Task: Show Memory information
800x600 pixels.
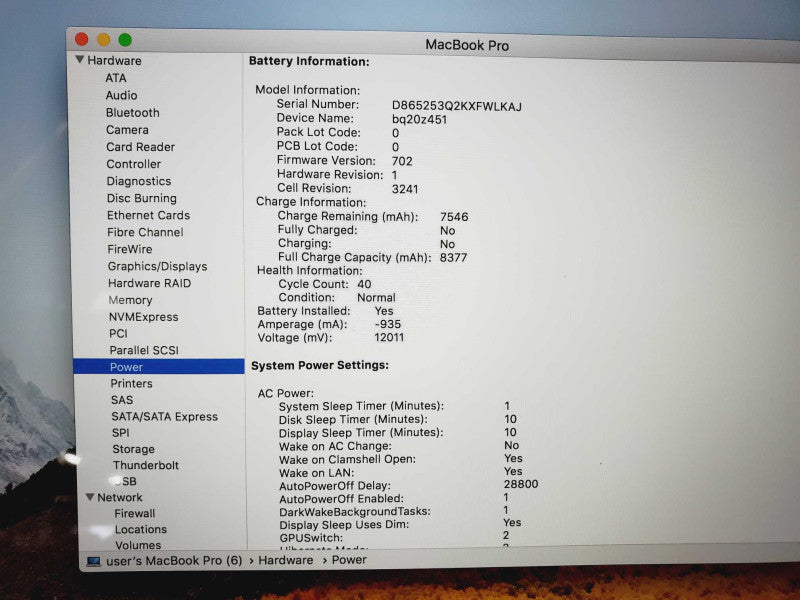Action: tap(131, 300)
